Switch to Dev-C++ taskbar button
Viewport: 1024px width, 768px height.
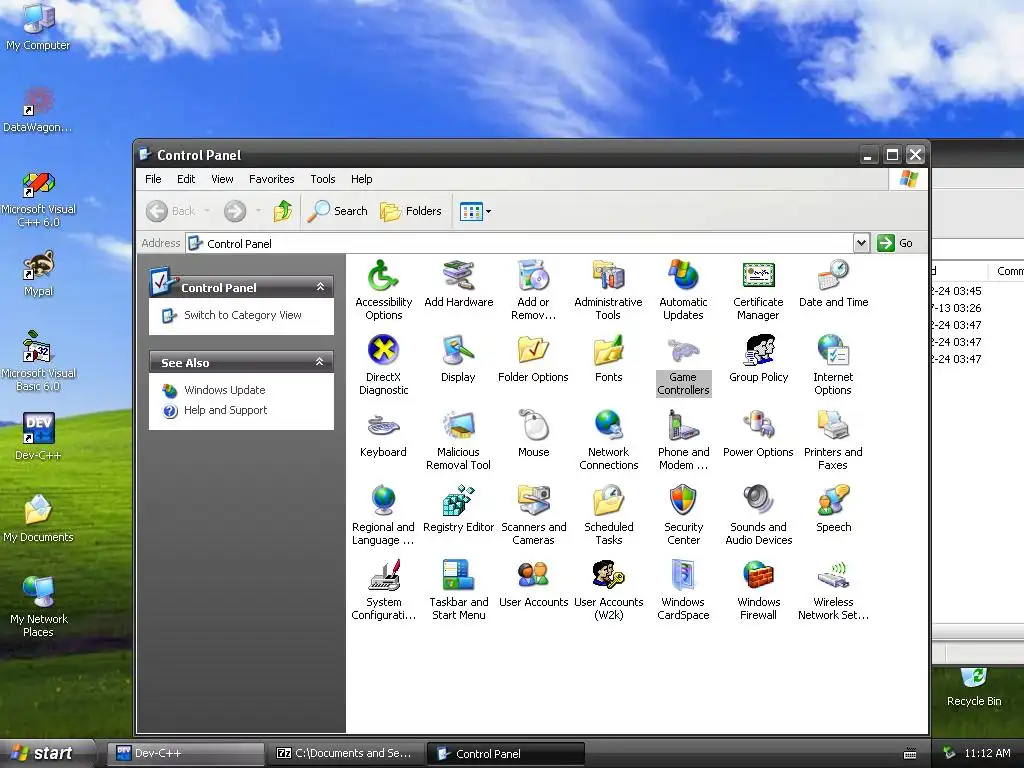[x=185, y=754]
